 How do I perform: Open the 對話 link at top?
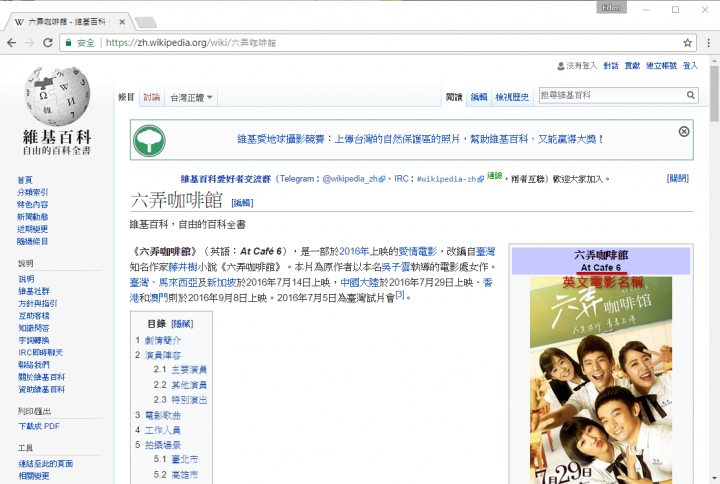click(611, 66)
